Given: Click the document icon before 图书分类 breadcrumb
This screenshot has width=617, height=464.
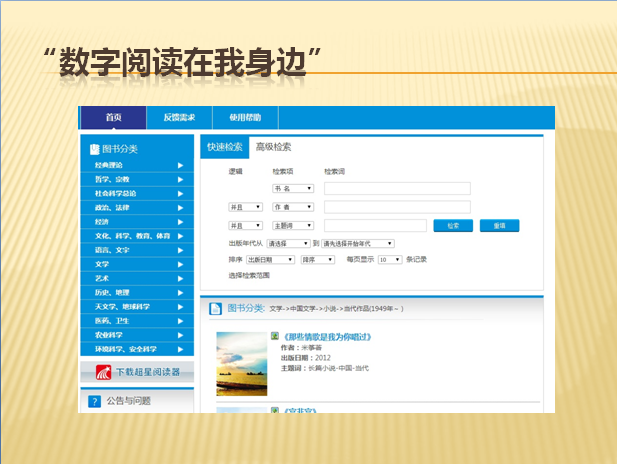Looking at the screenshot, I should tap(216, 308).
